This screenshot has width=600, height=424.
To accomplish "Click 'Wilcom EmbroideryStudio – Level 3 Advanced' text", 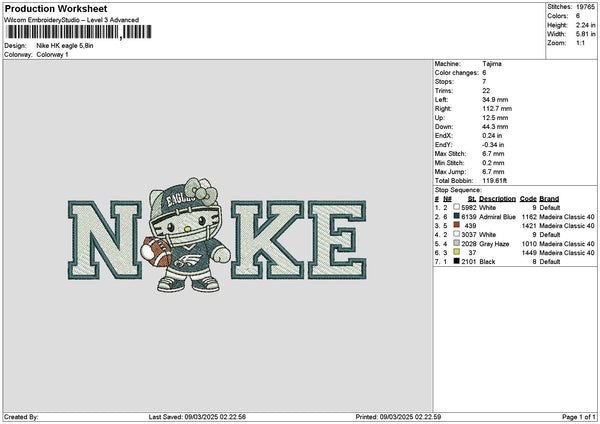I will click(x=72, y=20).
